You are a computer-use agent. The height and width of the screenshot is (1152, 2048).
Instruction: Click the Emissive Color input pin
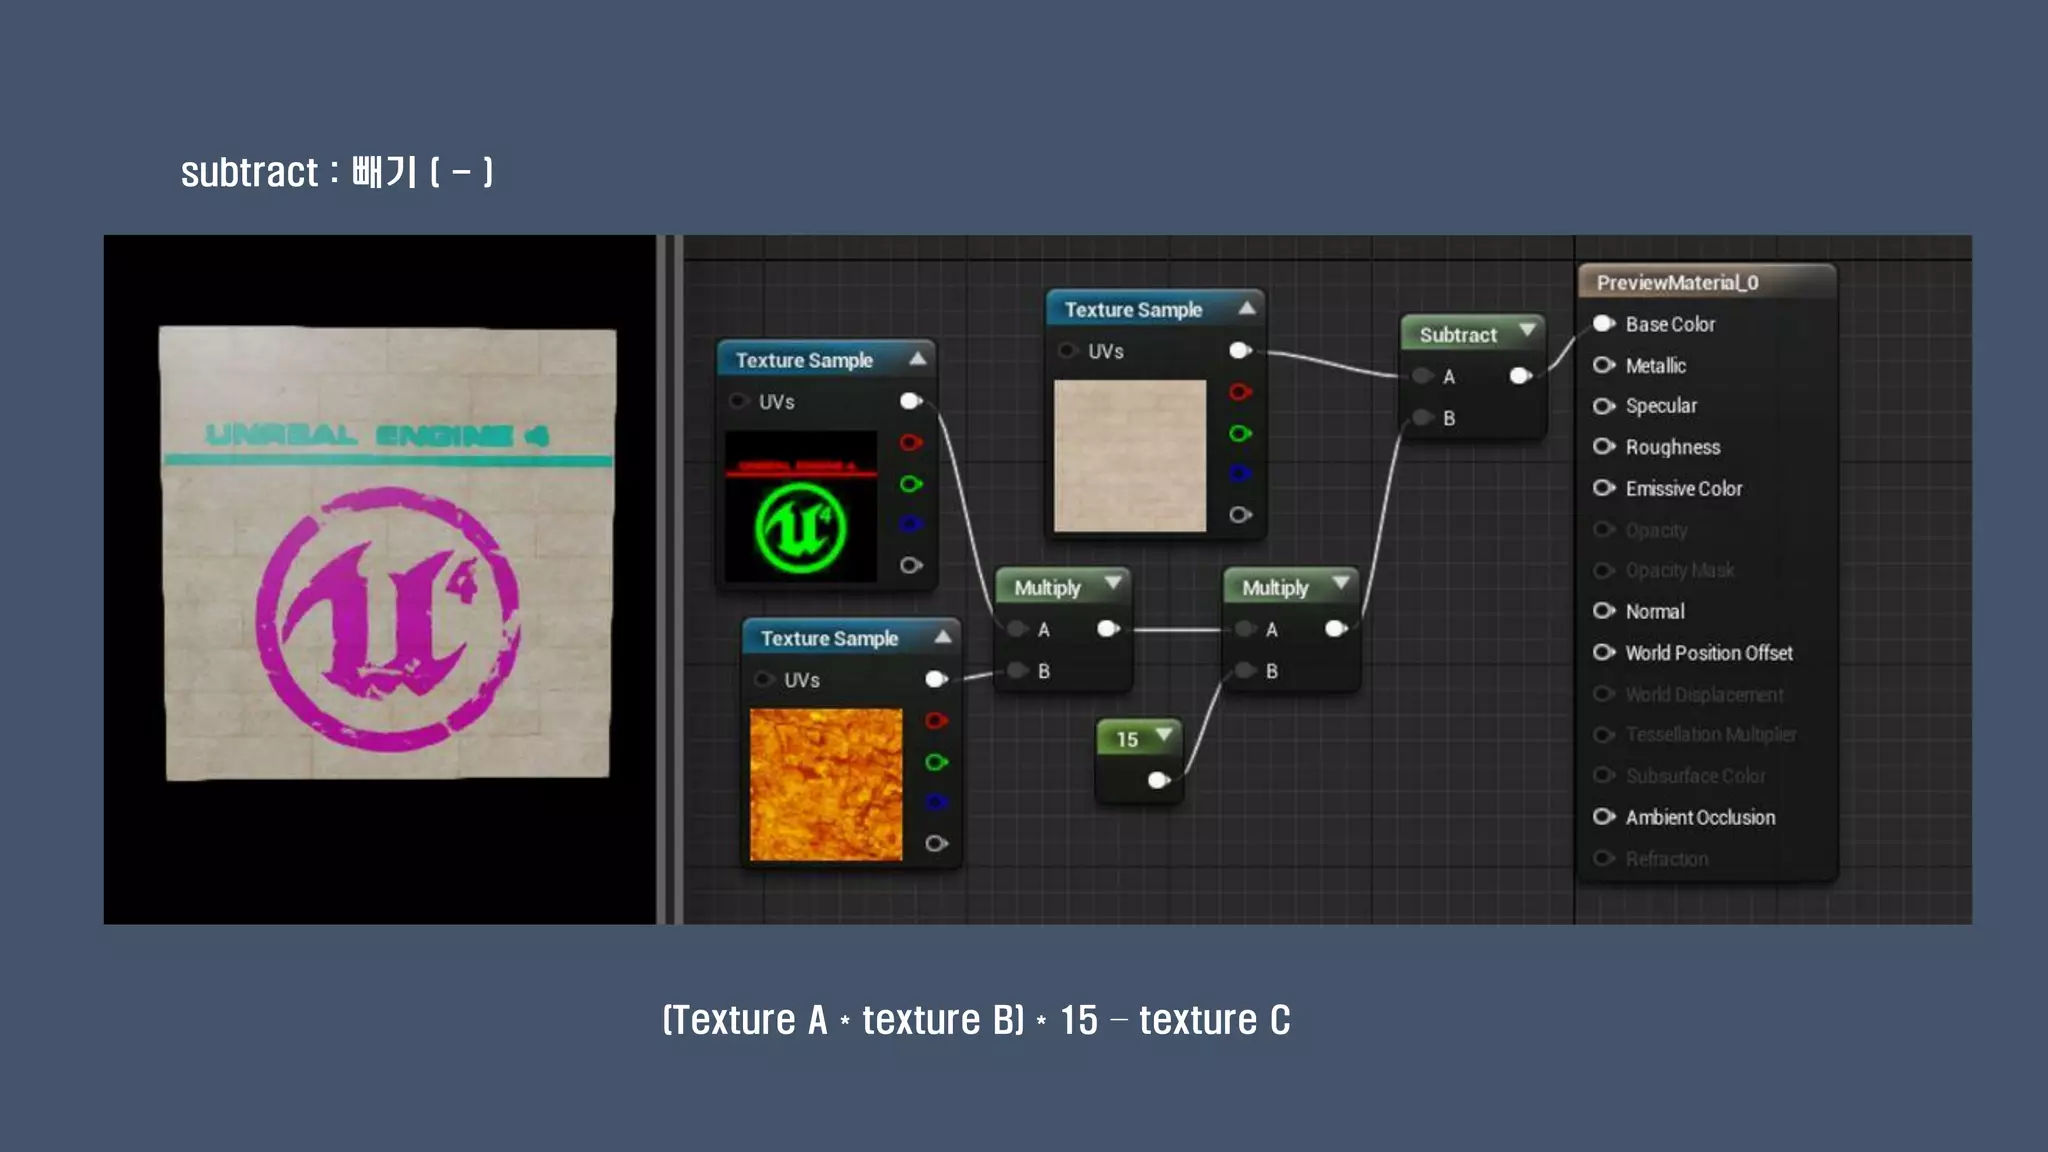click(x=1604, y=488)
